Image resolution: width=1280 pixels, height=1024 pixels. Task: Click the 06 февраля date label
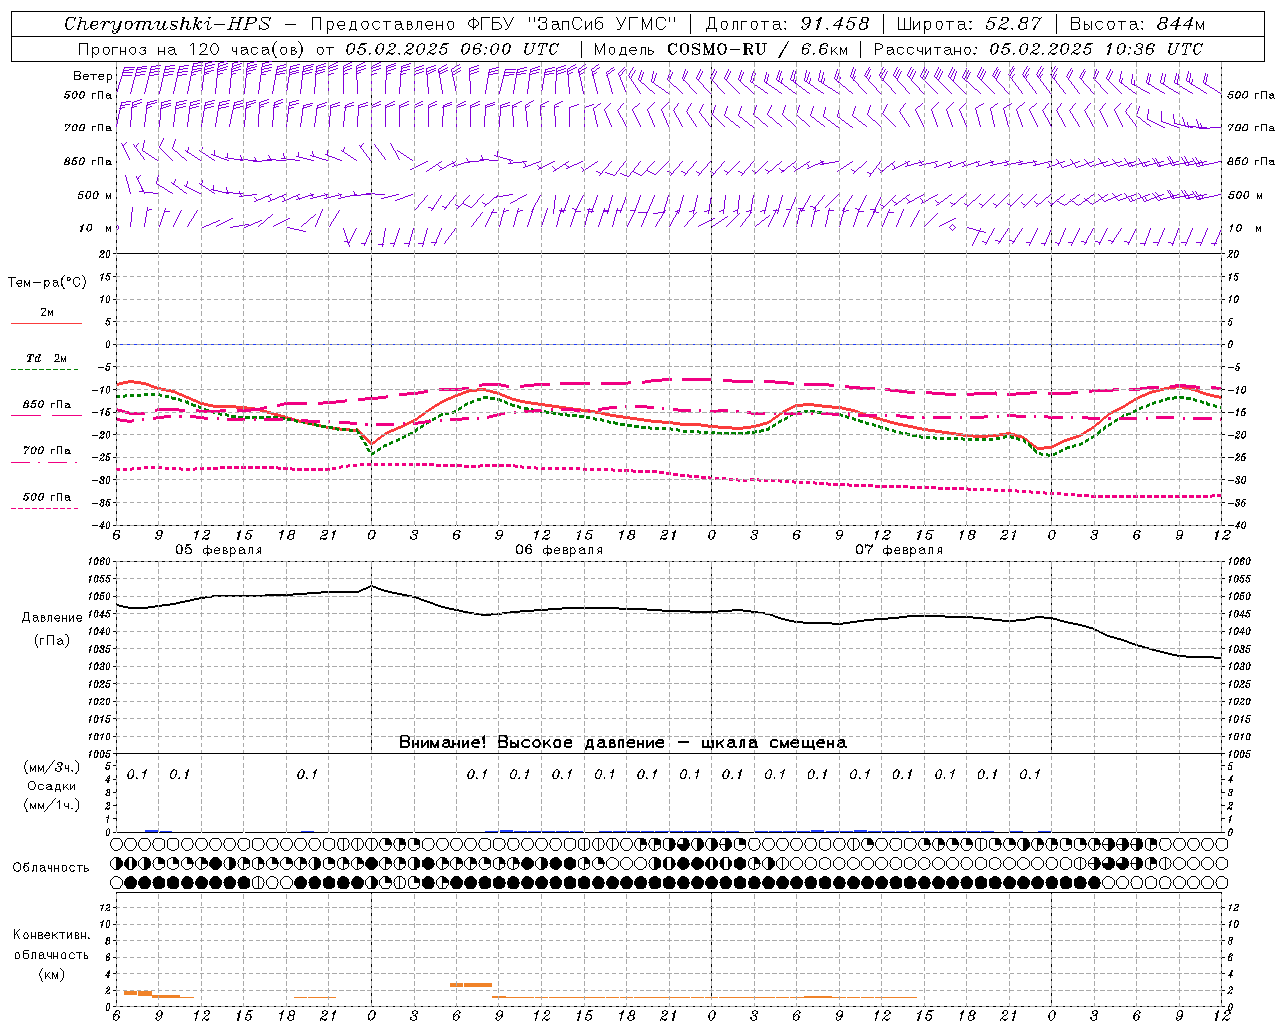point(559,550)
